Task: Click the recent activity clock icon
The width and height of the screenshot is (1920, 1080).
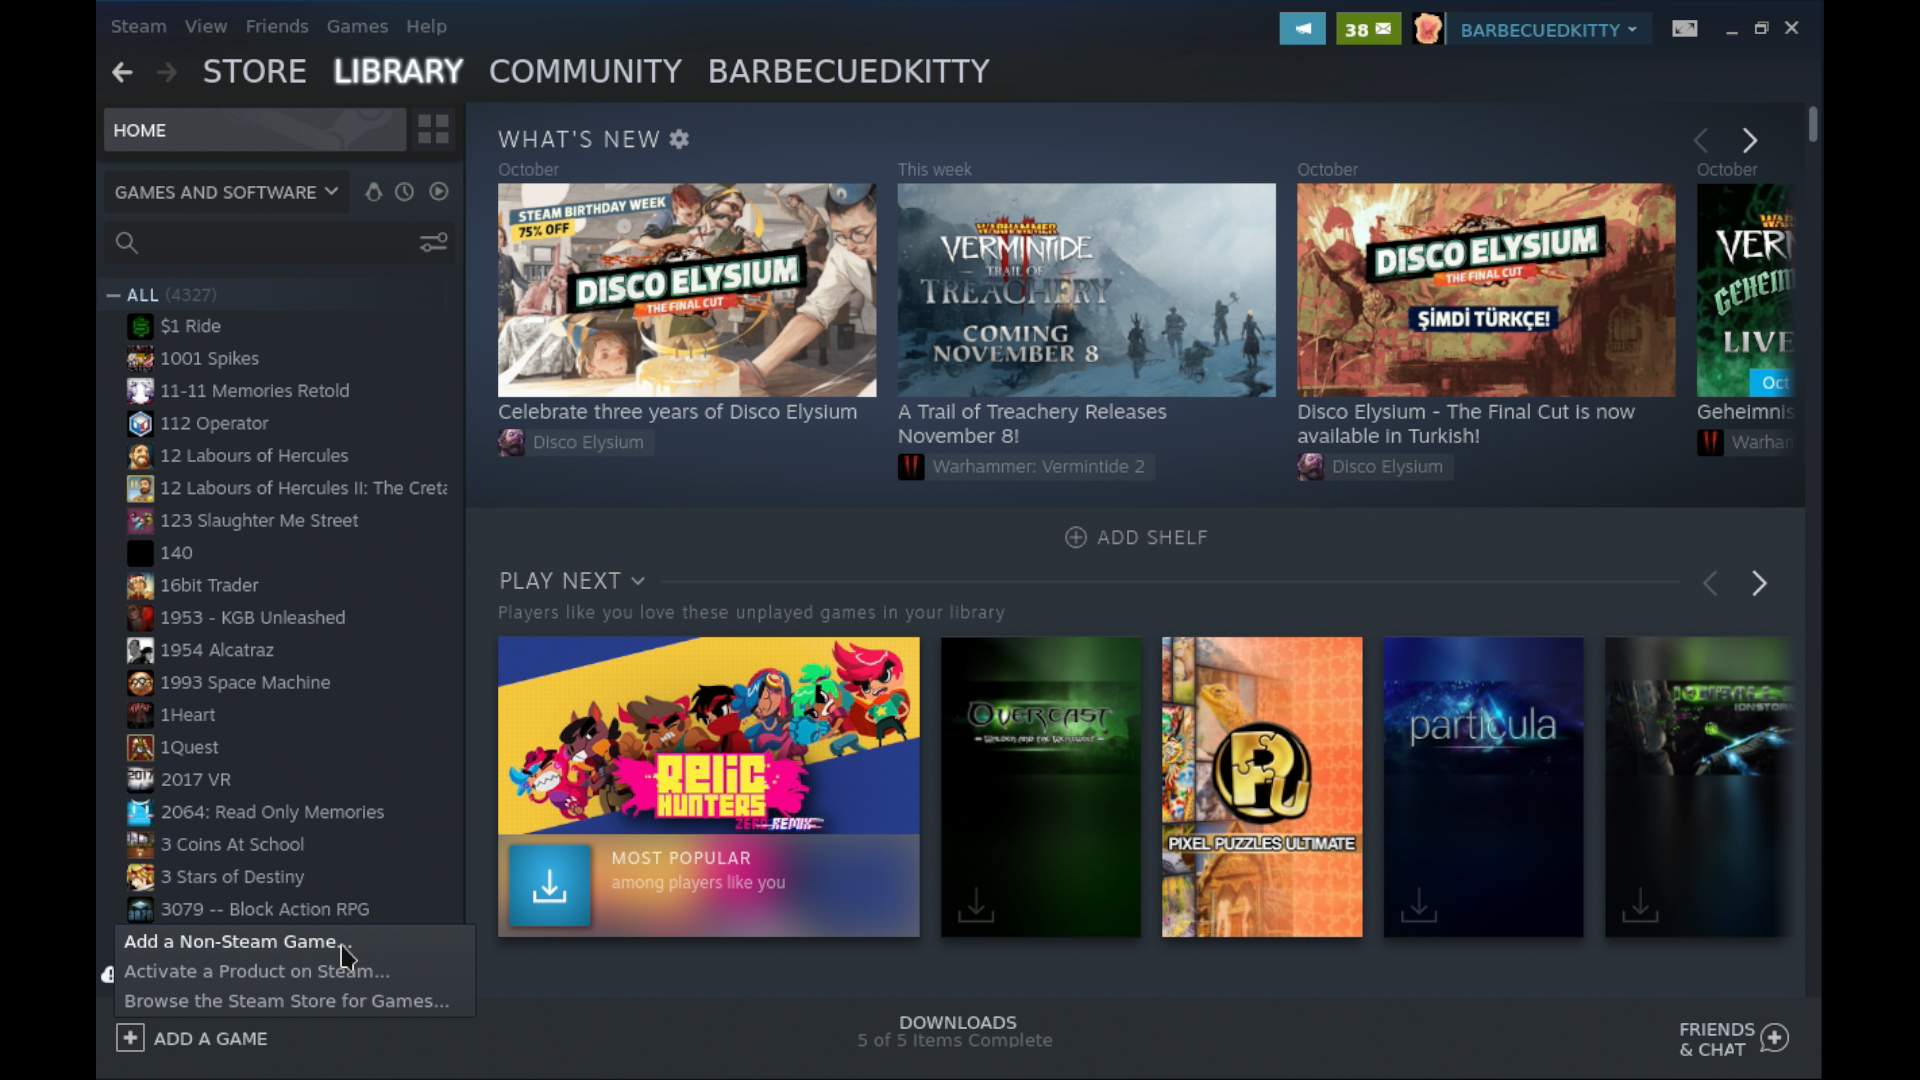Action: point(405,191)
